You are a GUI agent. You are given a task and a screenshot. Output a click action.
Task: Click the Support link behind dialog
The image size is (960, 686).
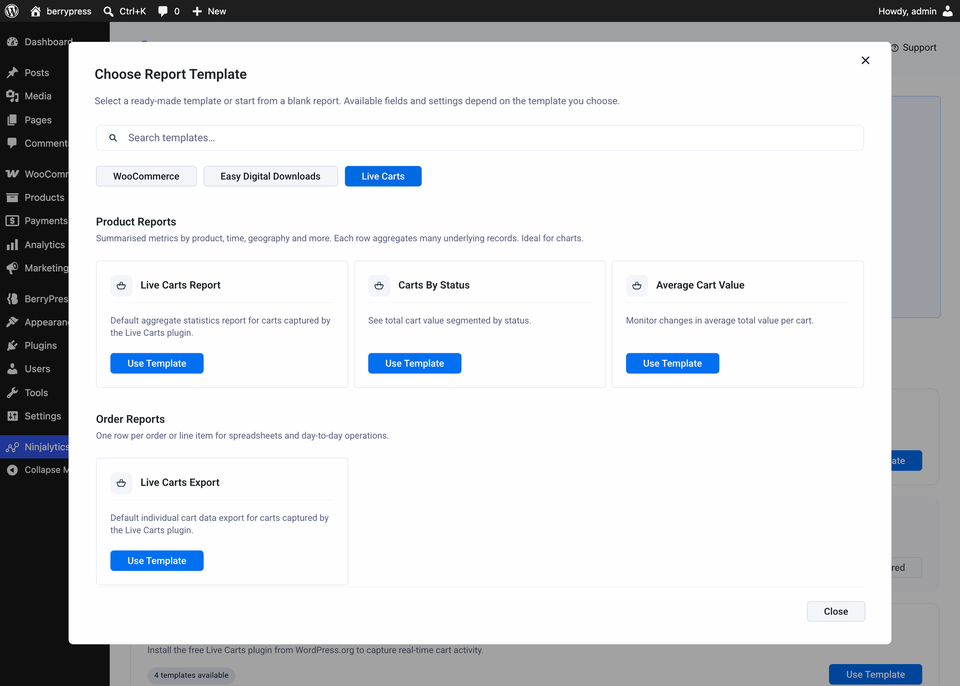913,48
